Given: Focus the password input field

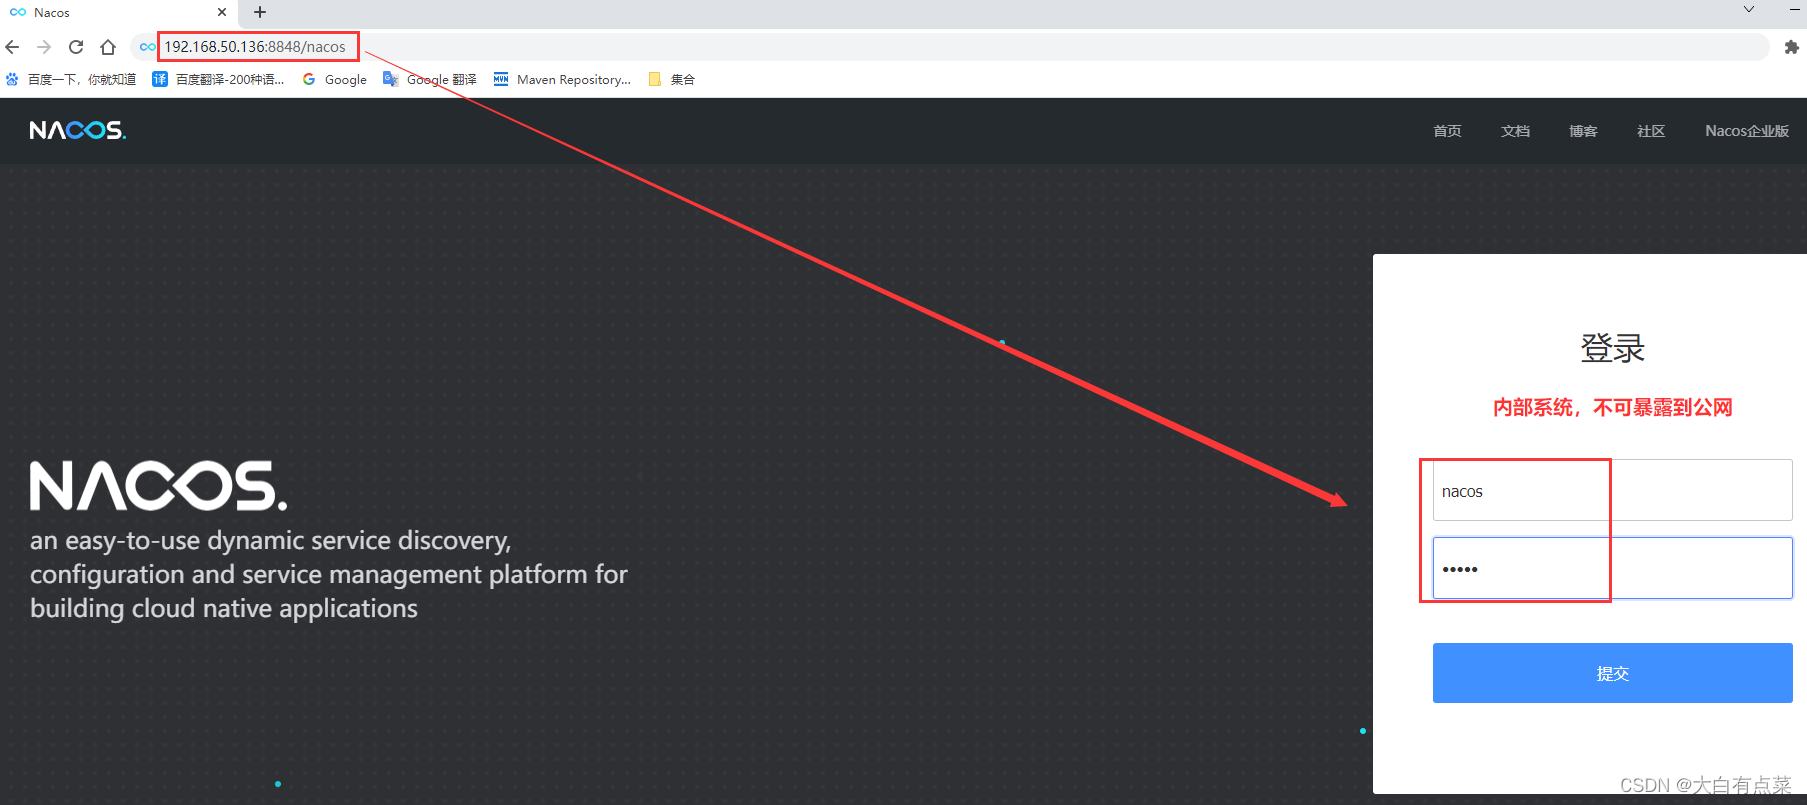Looking at the screenshot, I should (x=1612, y=568).
